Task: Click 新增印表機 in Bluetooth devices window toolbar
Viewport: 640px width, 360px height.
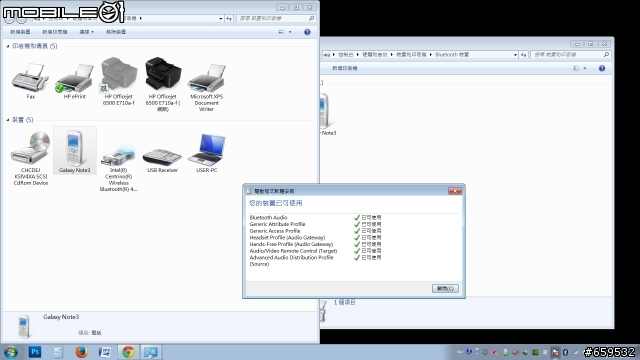Action: [x=345, y=68]
